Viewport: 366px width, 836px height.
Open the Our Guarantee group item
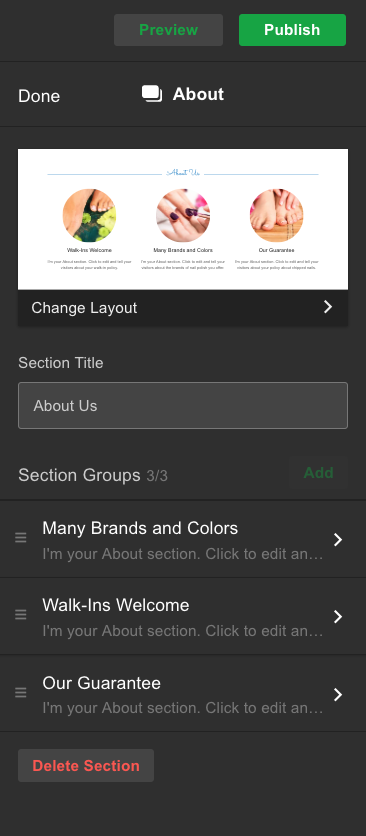(183, 694)
